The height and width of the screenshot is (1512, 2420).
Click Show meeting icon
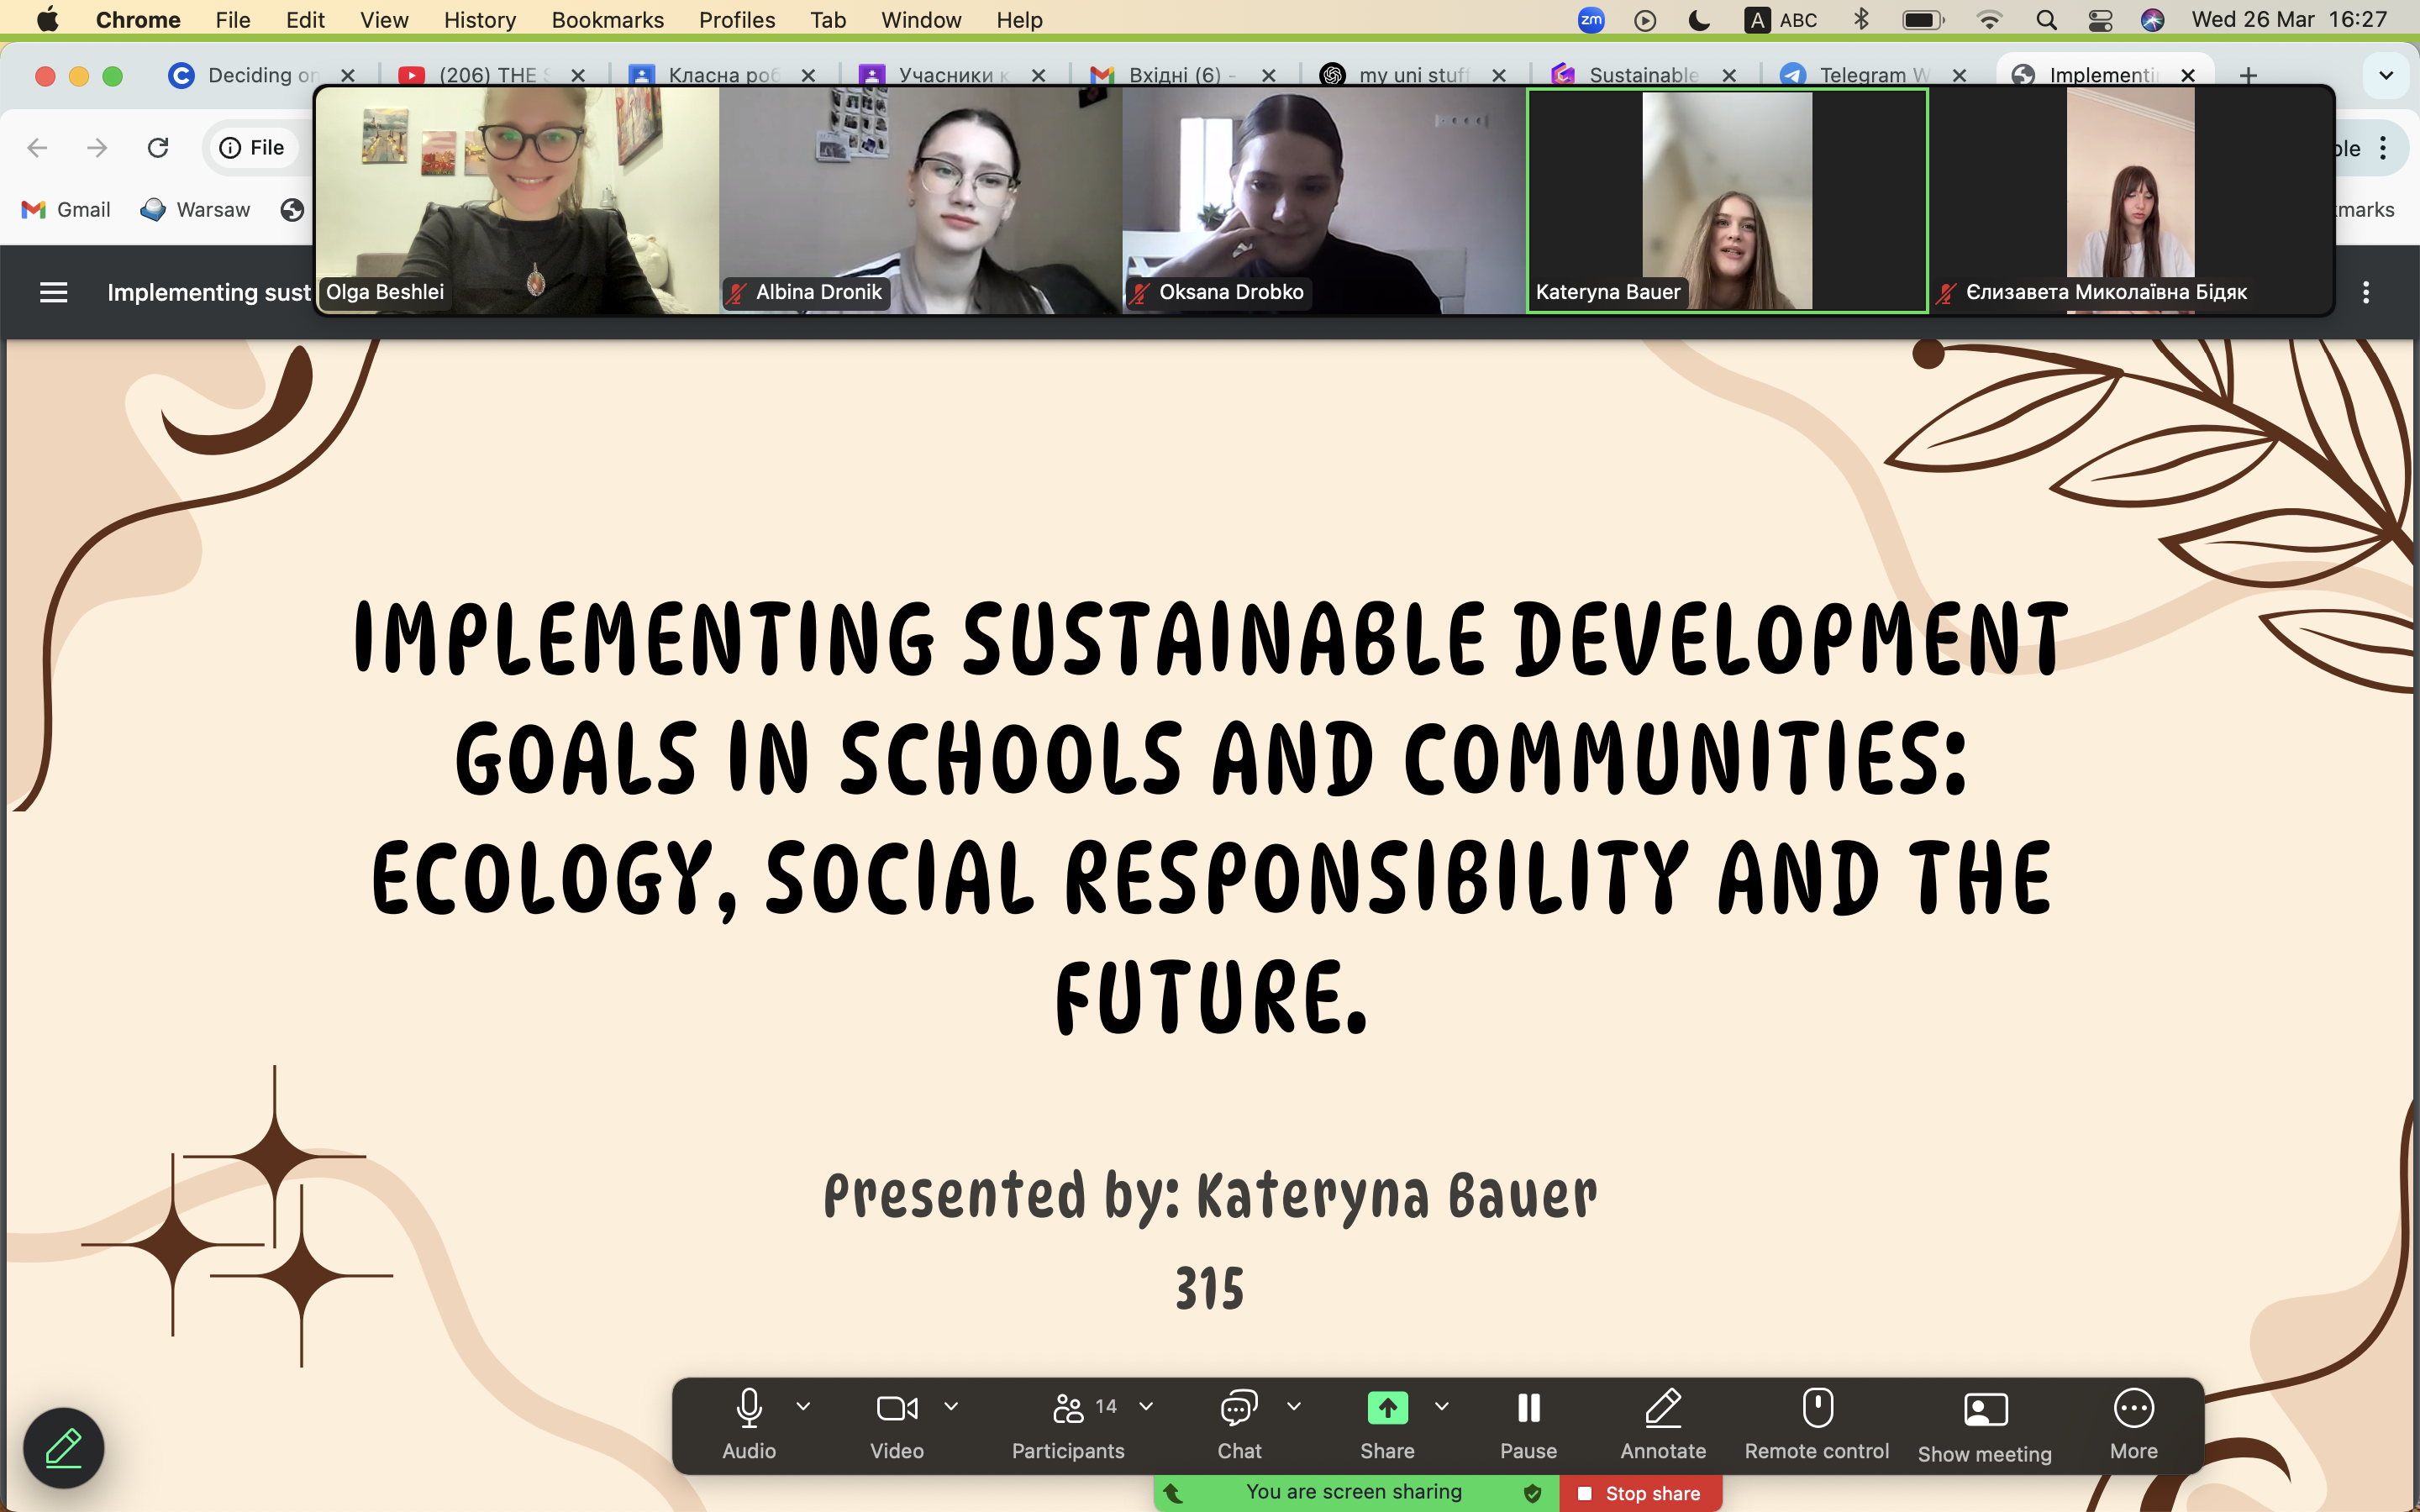click(x=1985, y=1410)
